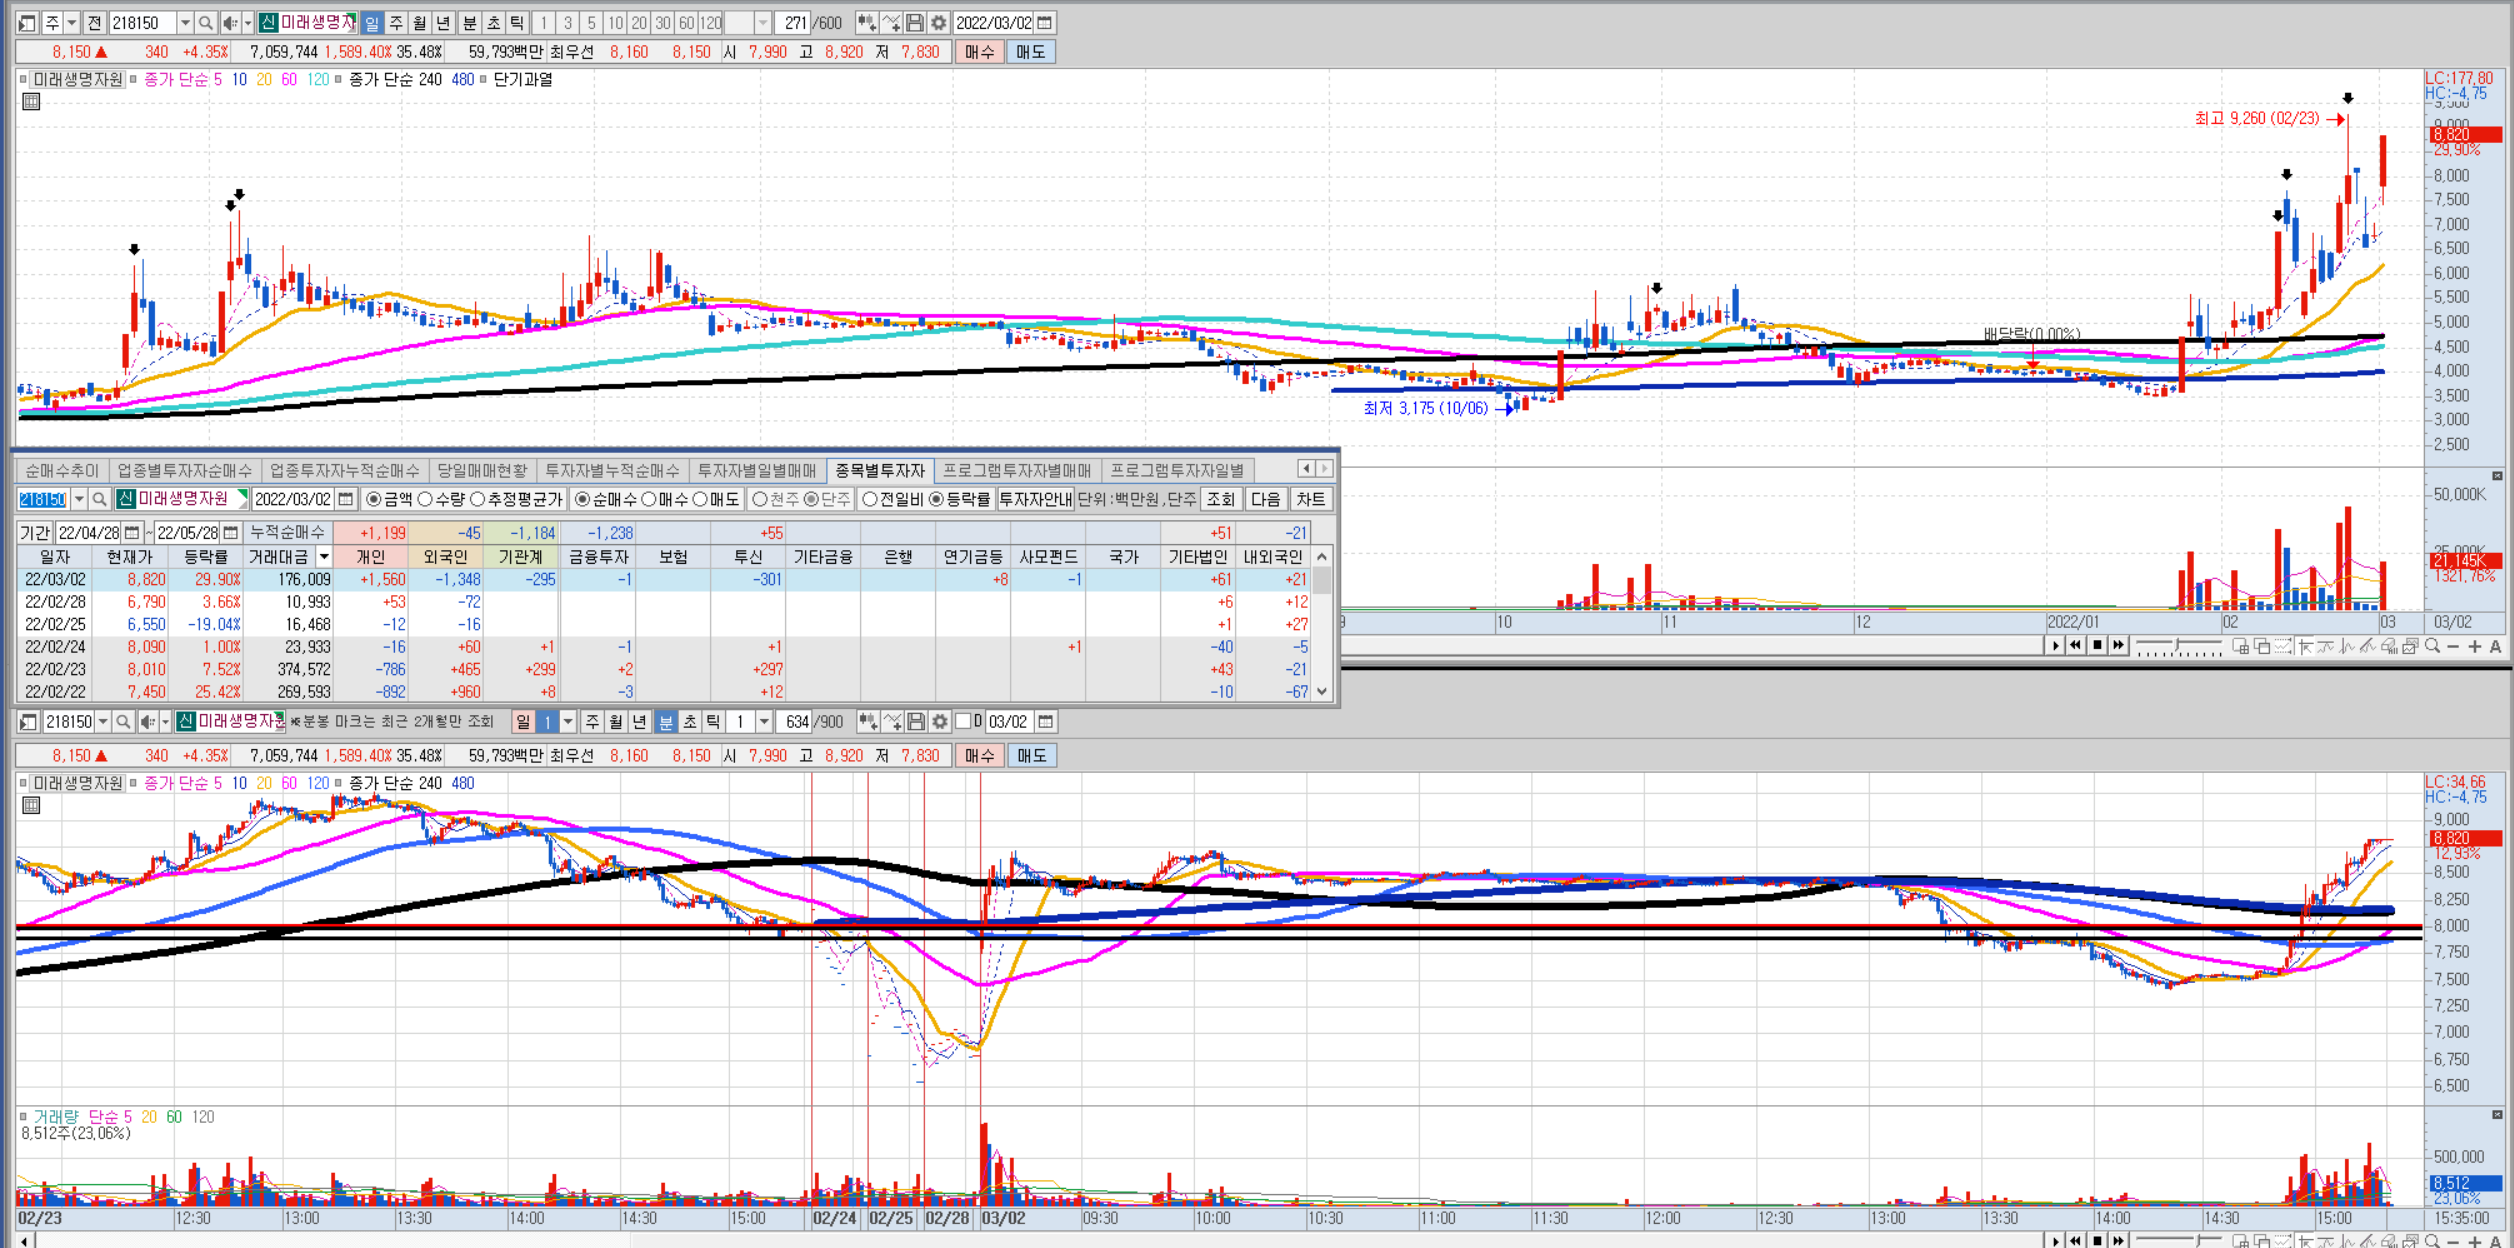Open the empty interval dropdown beside 120 in top toolbar

point(763,22)
